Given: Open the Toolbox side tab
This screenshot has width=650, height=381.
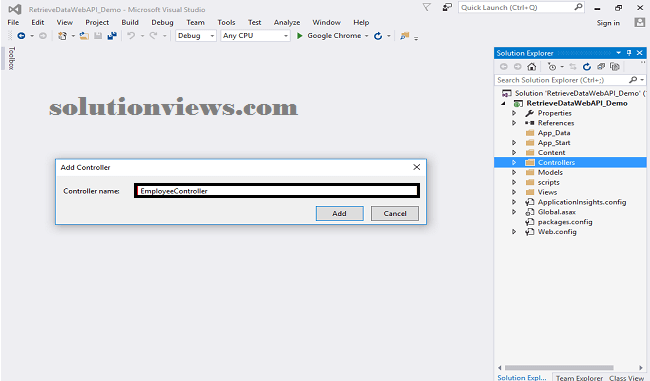Looking at the screenshot, I should tap(11, 58).
